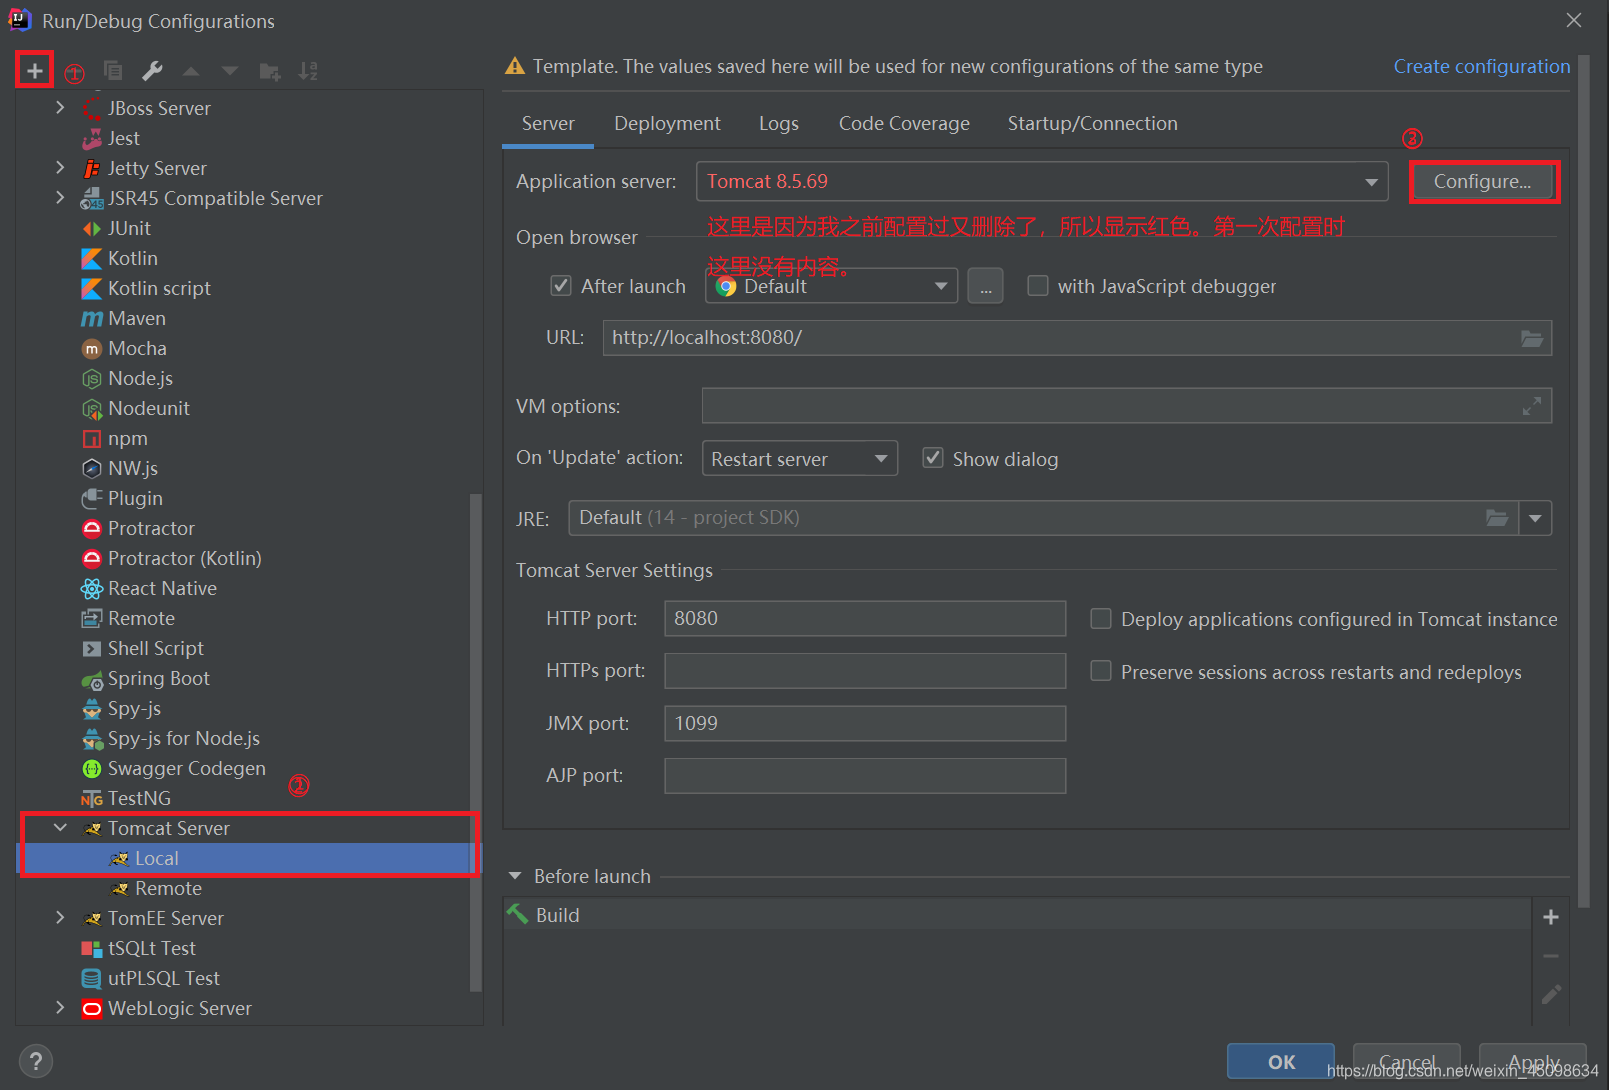
Task: Browse folder icon in JRE field
Action: [x=1497, y=518]
